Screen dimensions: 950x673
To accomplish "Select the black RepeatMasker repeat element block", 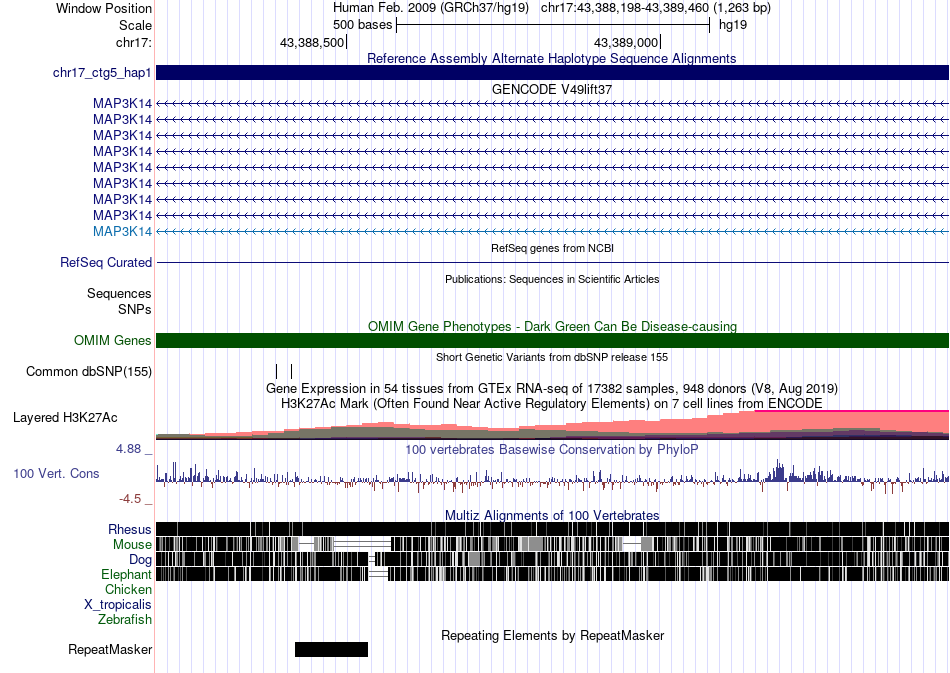I will pos(331,649).
